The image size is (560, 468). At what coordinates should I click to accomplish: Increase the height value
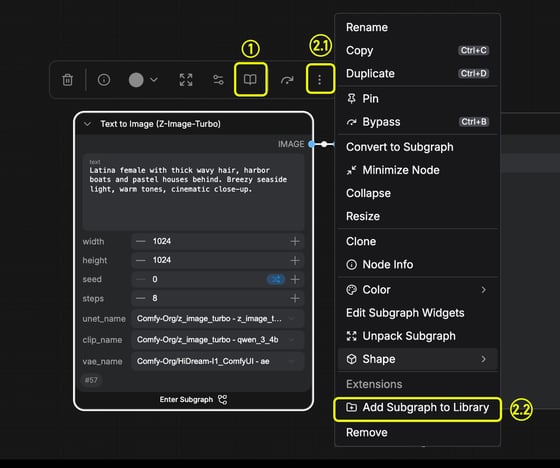coord(295,260)
